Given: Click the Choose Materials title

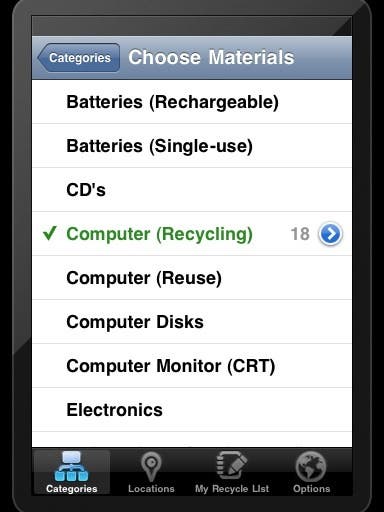Looking at the screenshot, I should tap(211, 57).
